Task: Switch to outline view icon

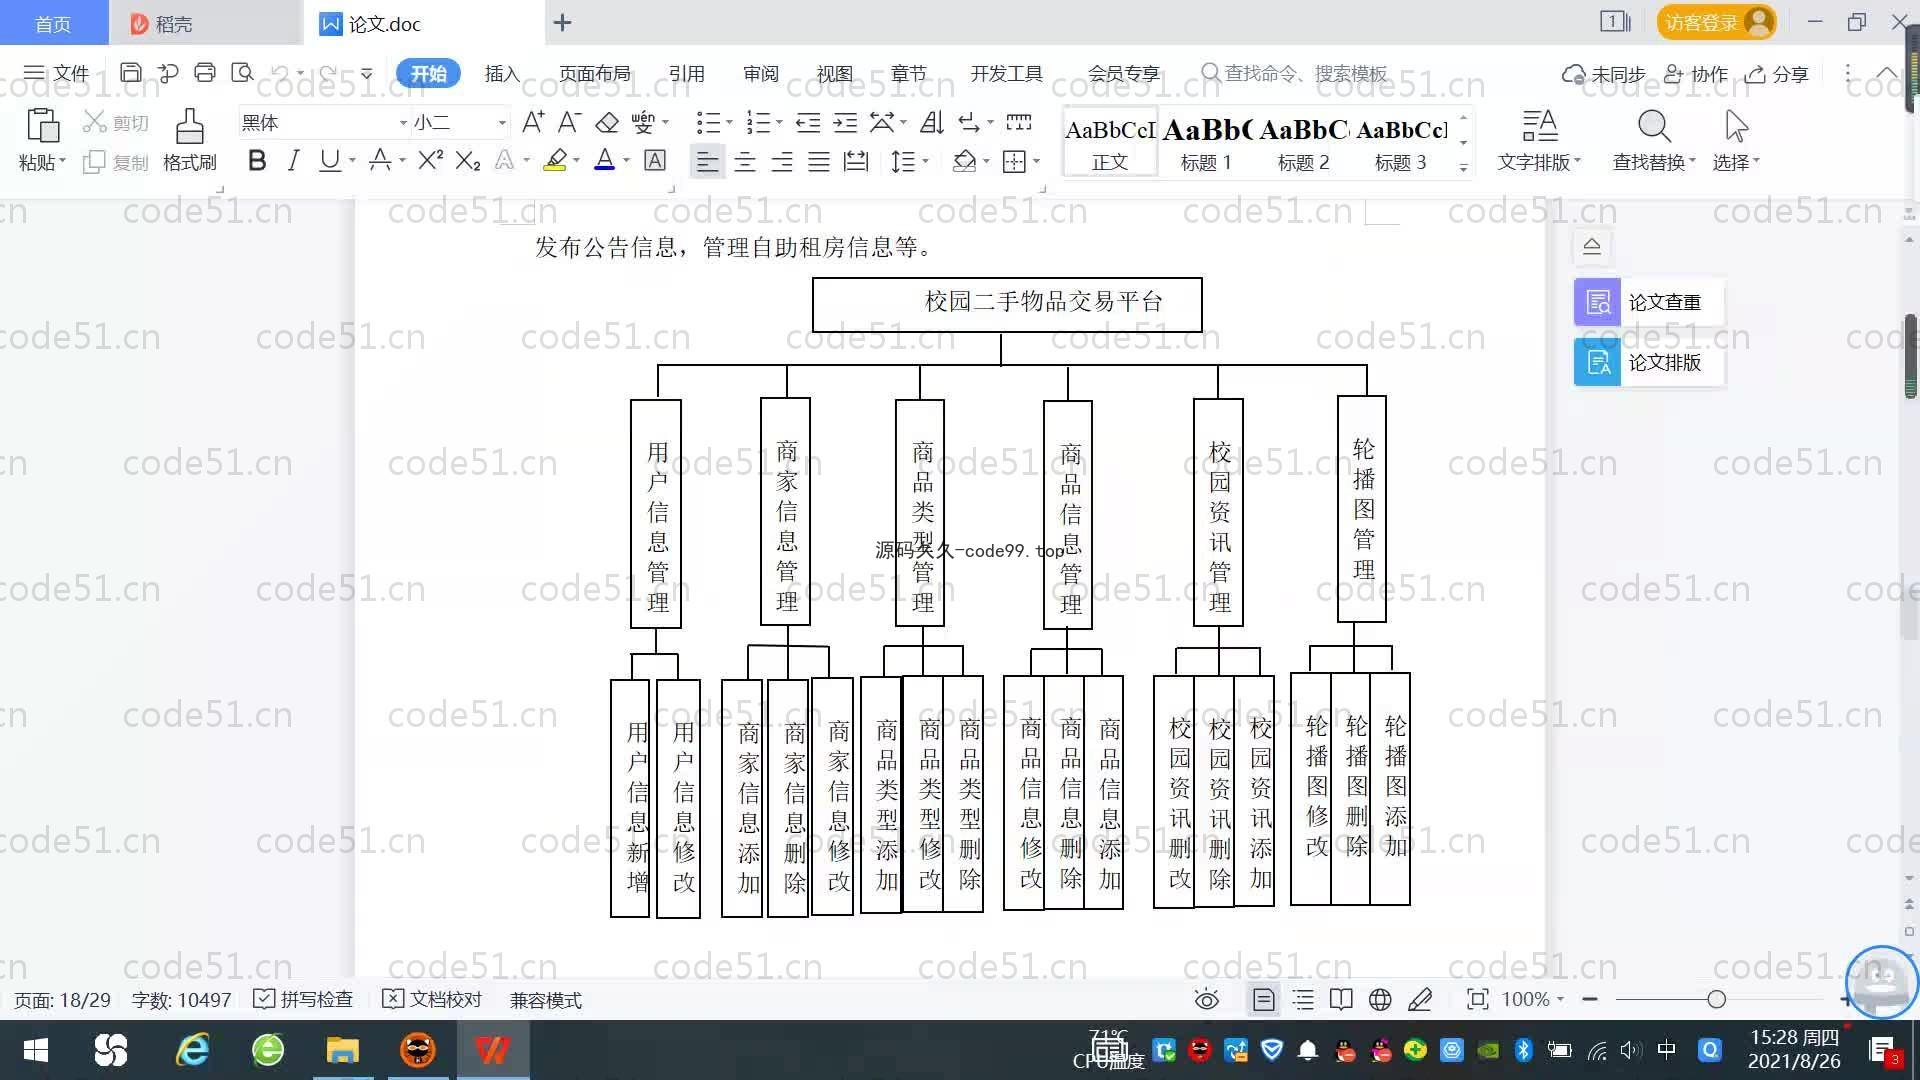Action: click(x=1303, y=999)
